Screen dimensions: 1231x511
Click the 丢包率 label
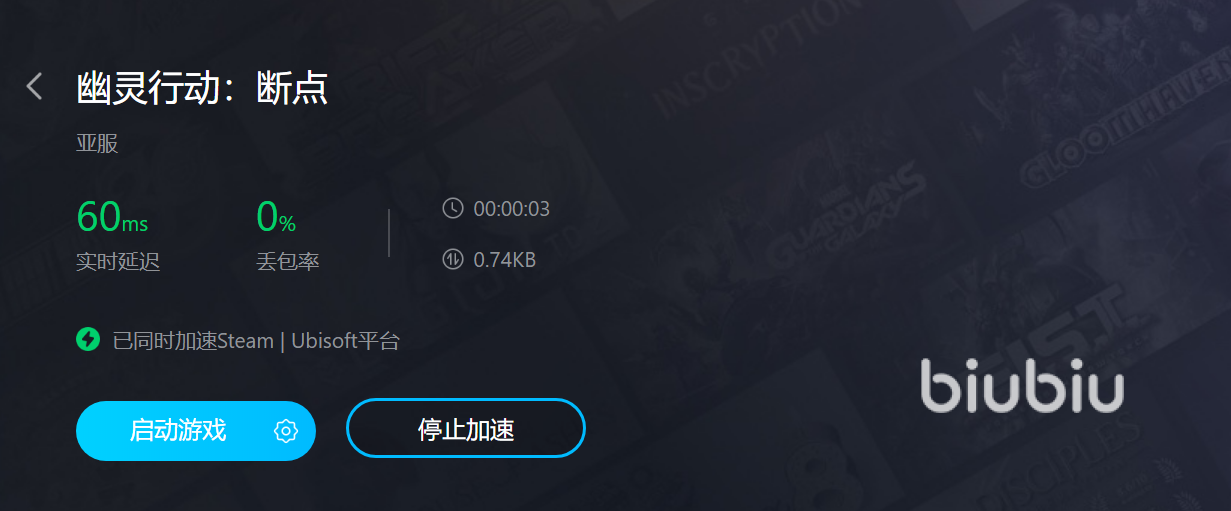point(288,262)
